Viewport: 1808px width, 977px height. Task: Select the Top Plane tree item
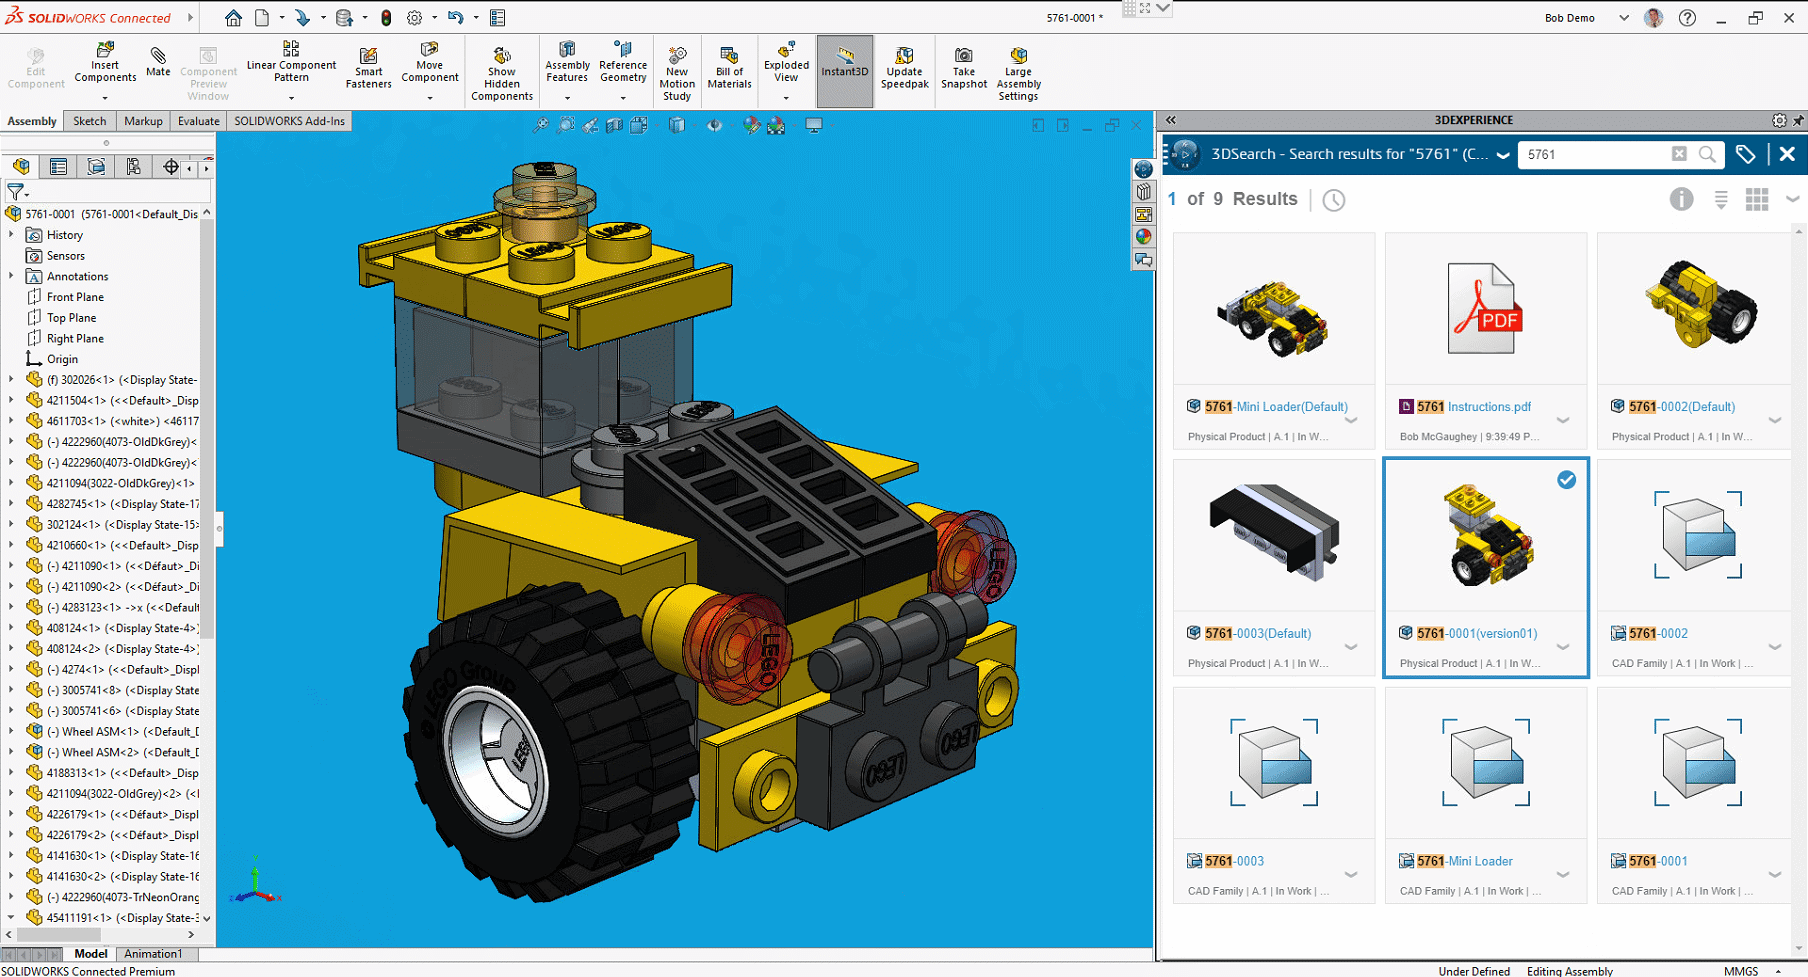click(x=71, y=318)
